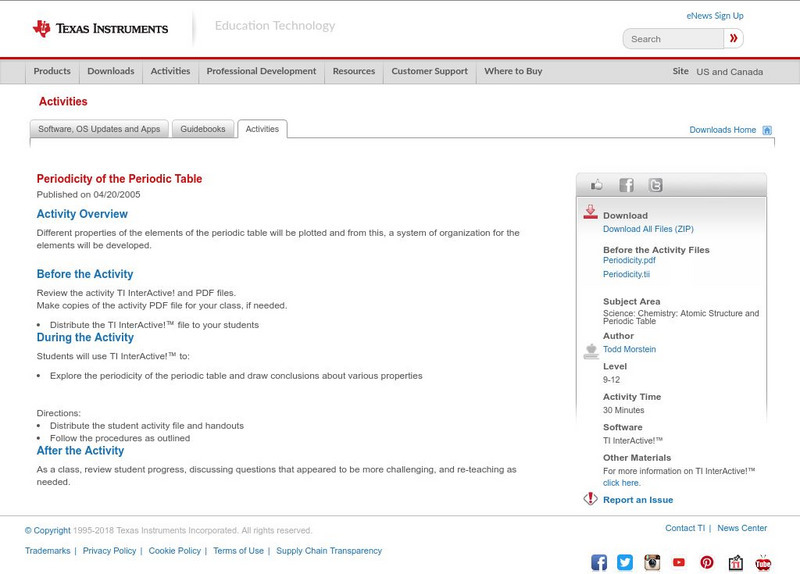Click the Education Technology header text
The image size is (800, 574).
point(275,26)
